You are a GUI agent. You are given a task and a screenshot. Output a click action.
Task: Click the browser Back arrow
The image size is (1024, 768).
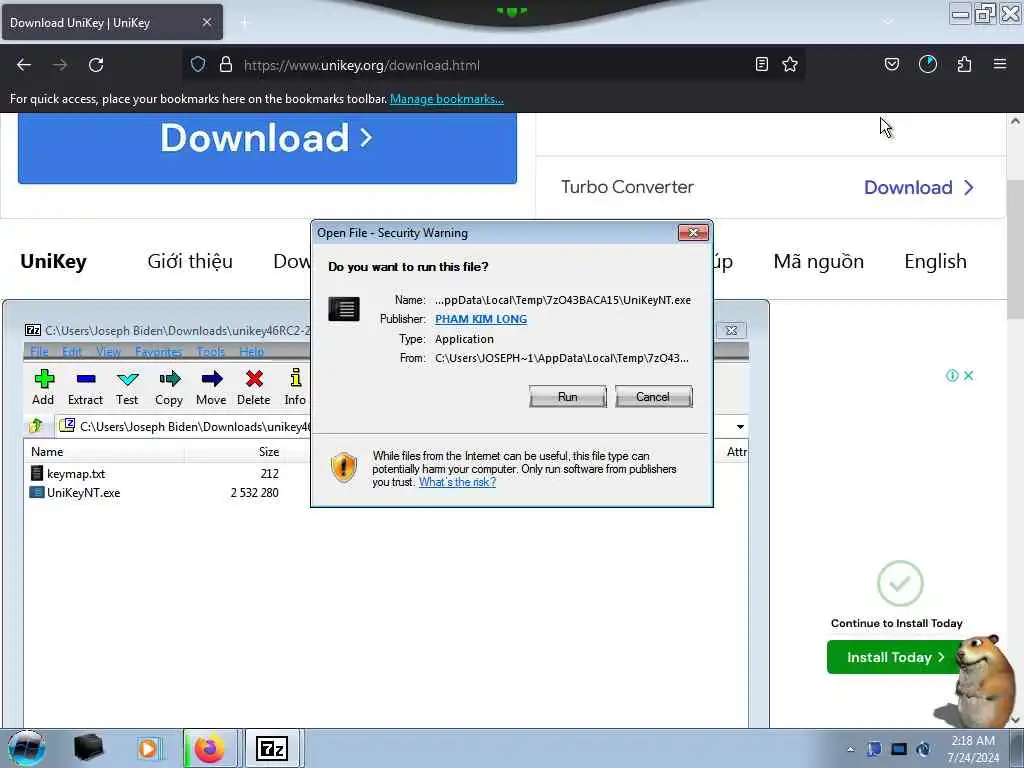[24, 65]
